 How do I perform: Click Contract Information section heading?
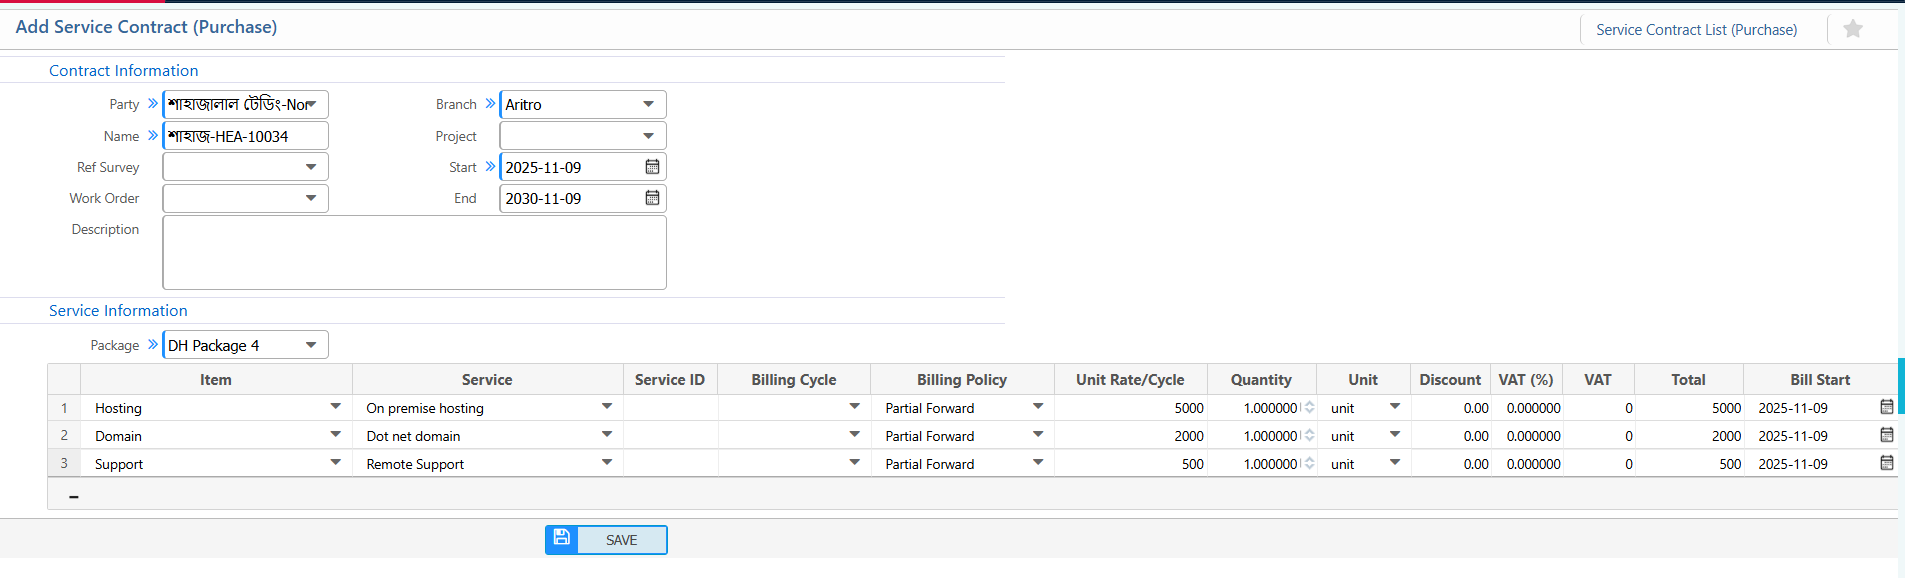124,71
